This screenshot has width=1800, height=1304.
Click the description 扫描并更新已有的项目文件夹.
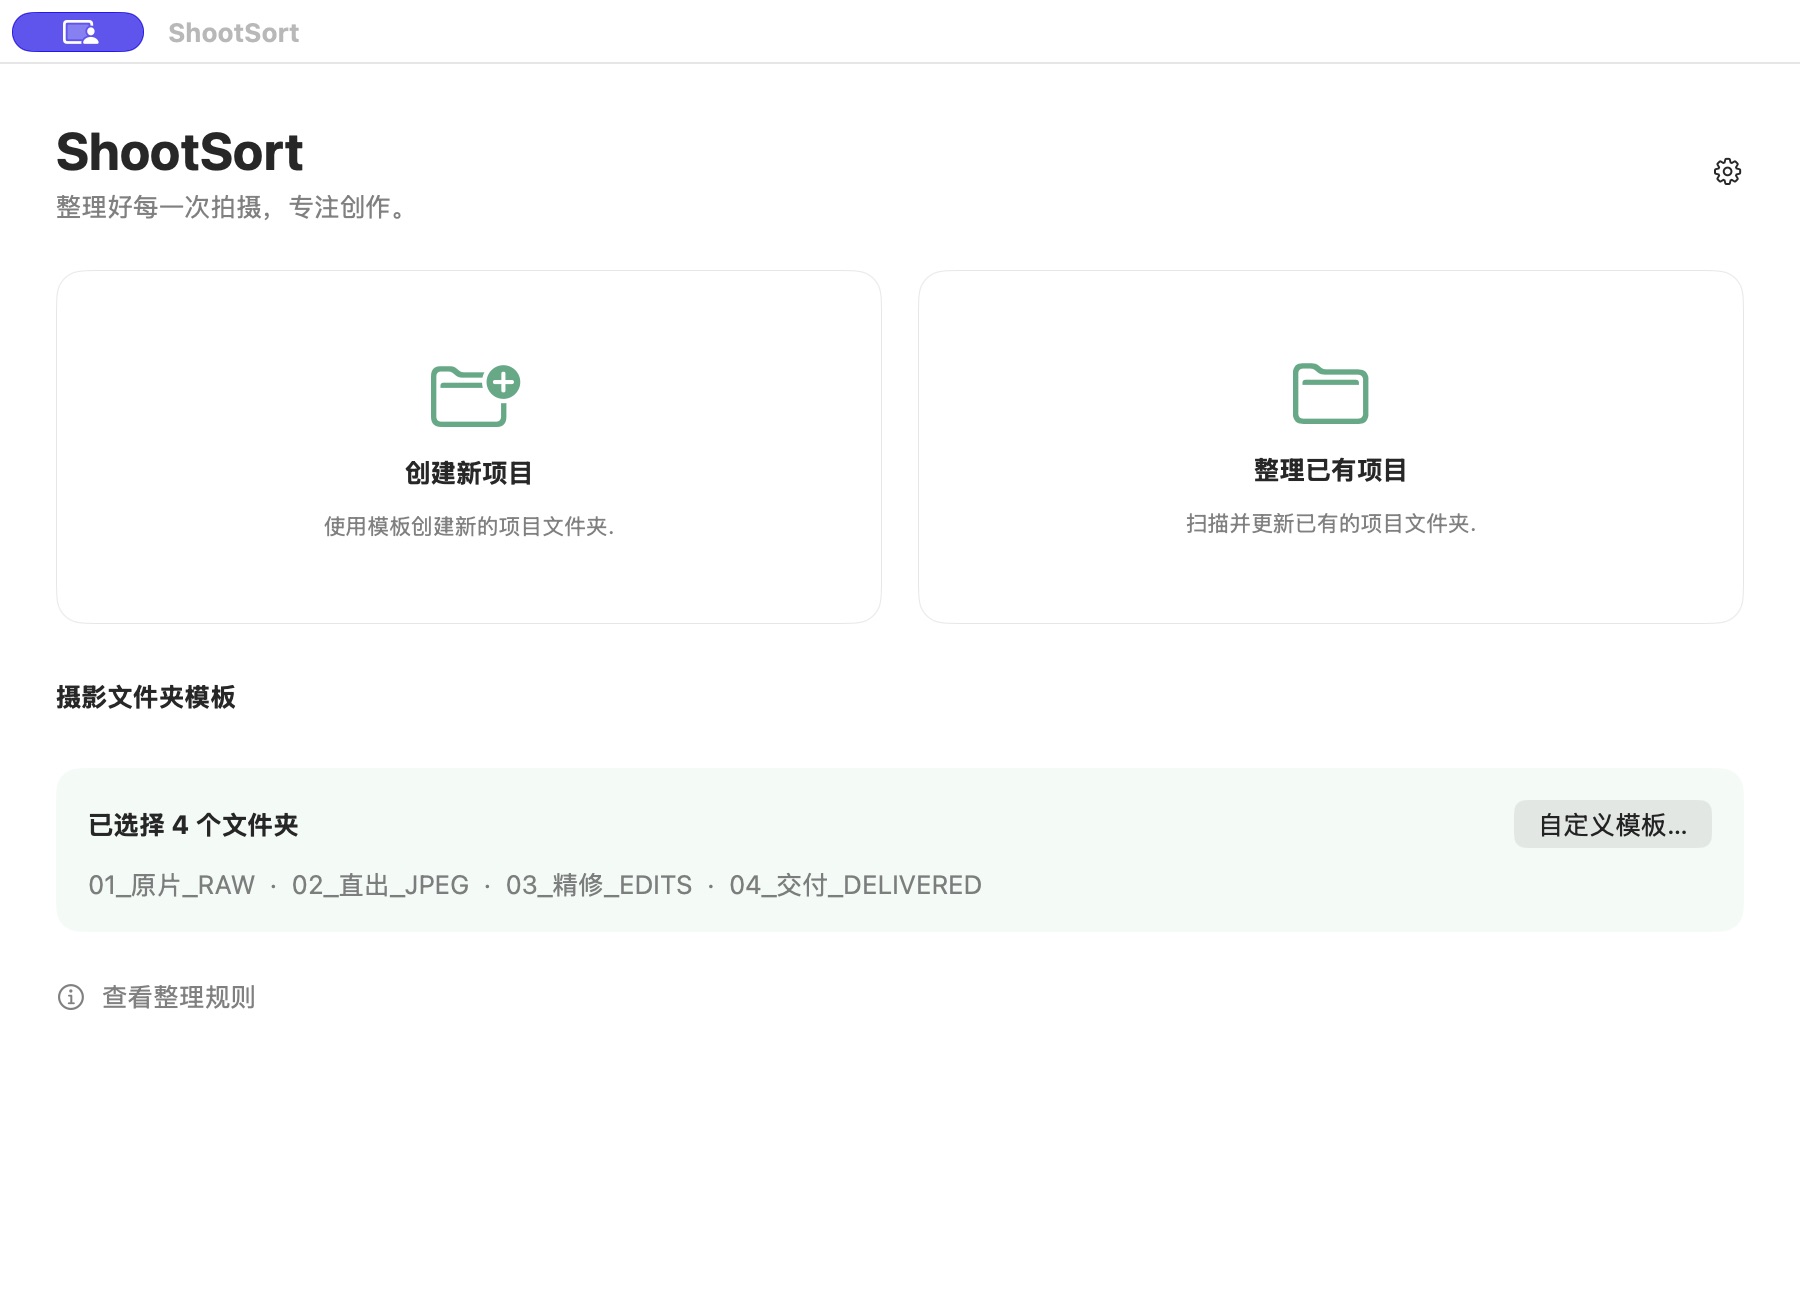pos(1330,523)
